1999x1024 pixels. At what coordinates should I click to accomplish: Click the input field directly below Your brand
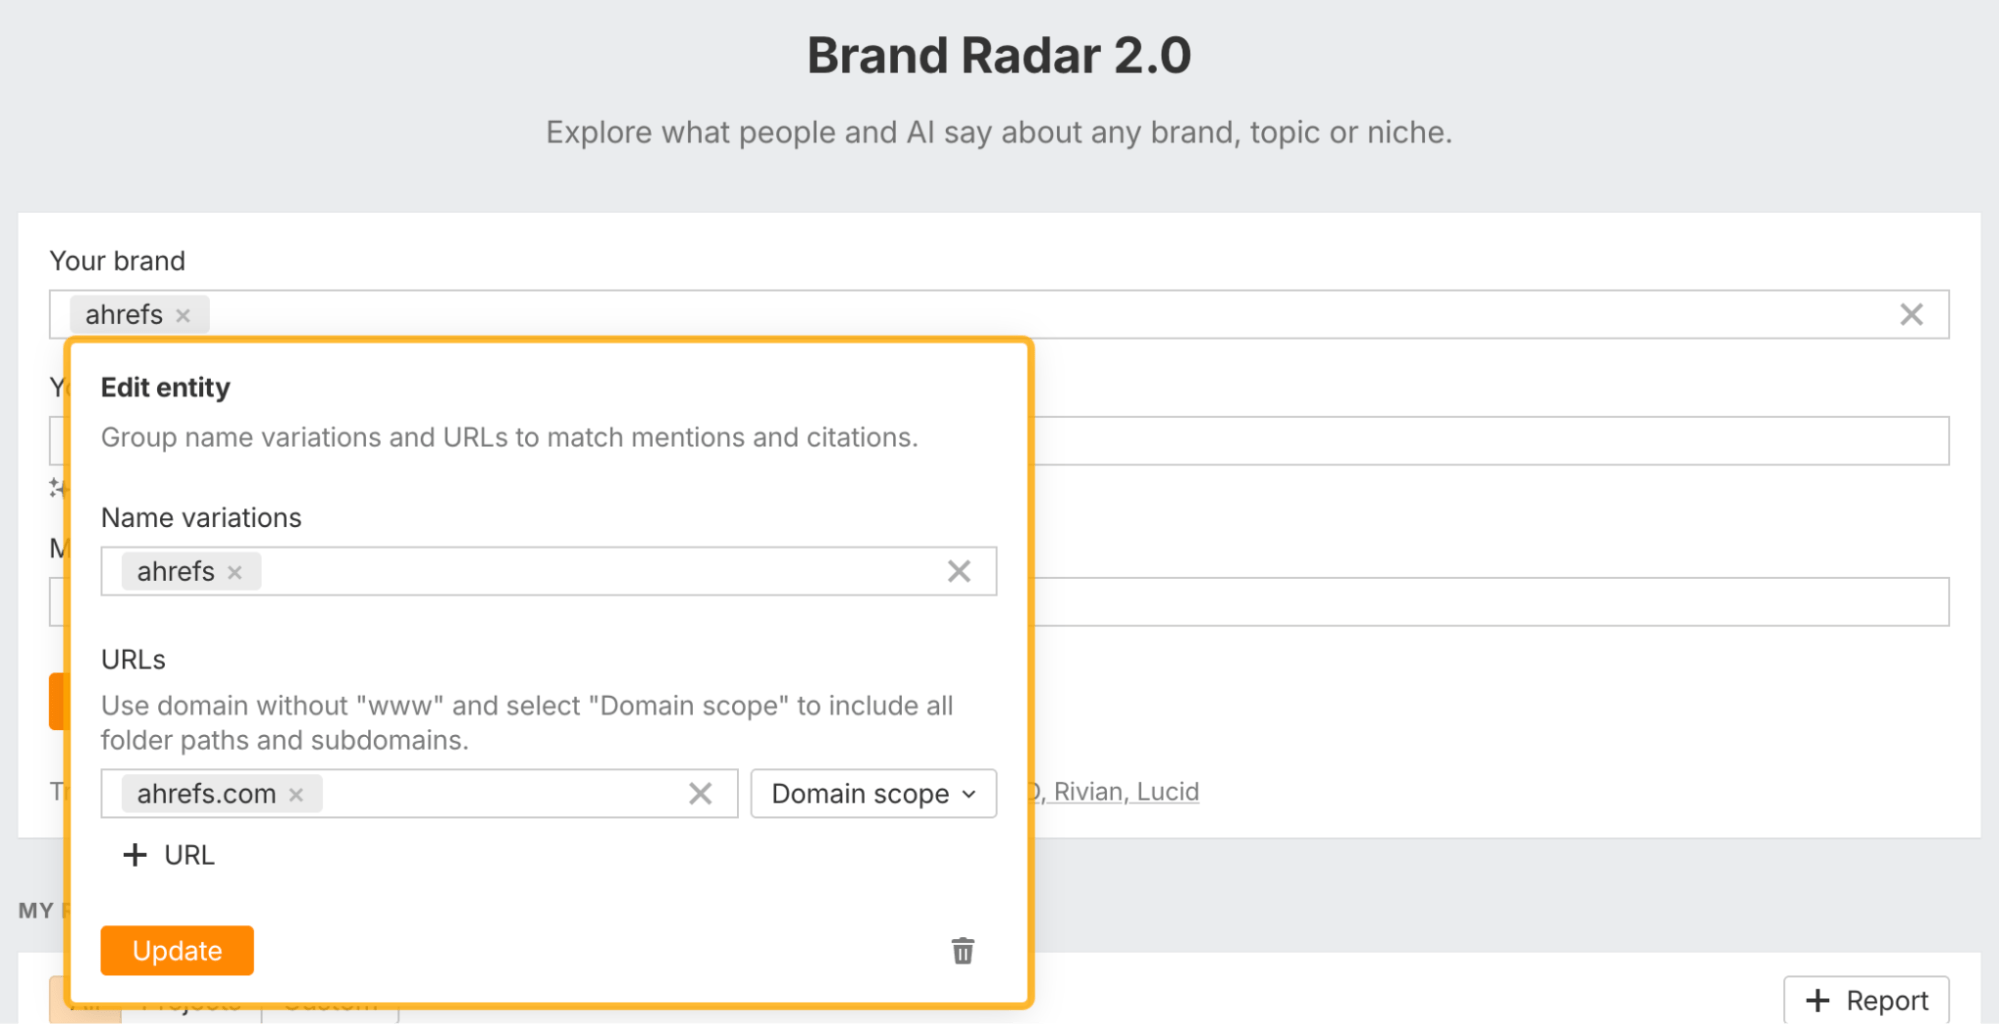[1490, 441]
